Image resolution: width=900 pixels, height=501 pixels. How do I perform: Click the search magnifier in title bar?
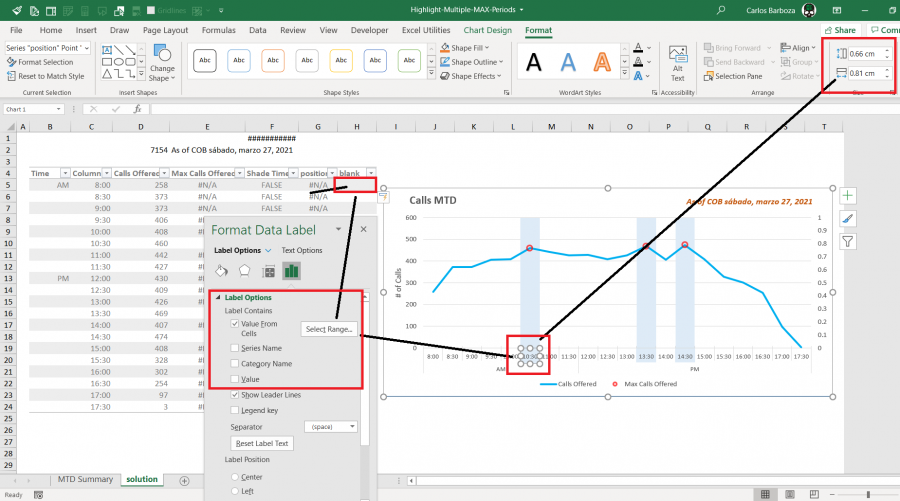[721, 10]
